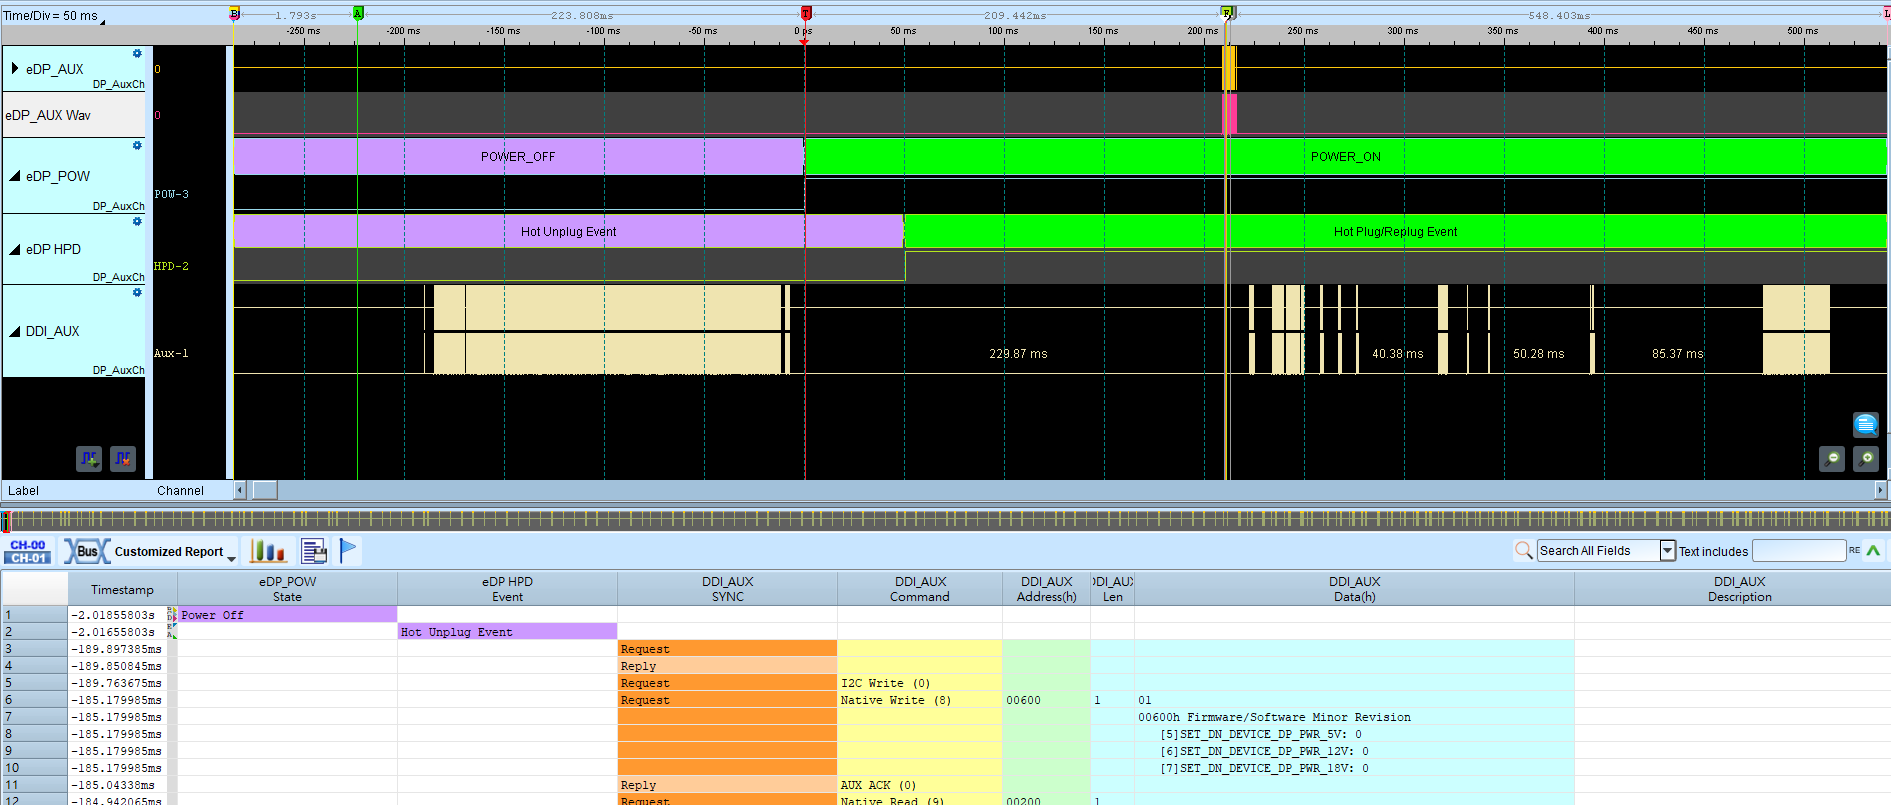
Task: Click waveform scrollbar right arrow
Action: [1880, 490]
